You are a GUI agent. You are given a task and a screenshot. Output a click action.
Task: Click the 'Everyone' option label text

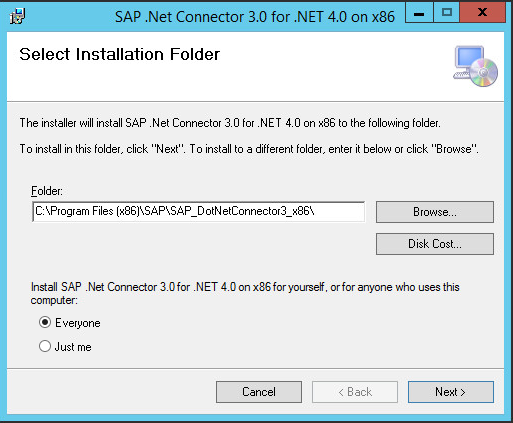tap(78, 323)
